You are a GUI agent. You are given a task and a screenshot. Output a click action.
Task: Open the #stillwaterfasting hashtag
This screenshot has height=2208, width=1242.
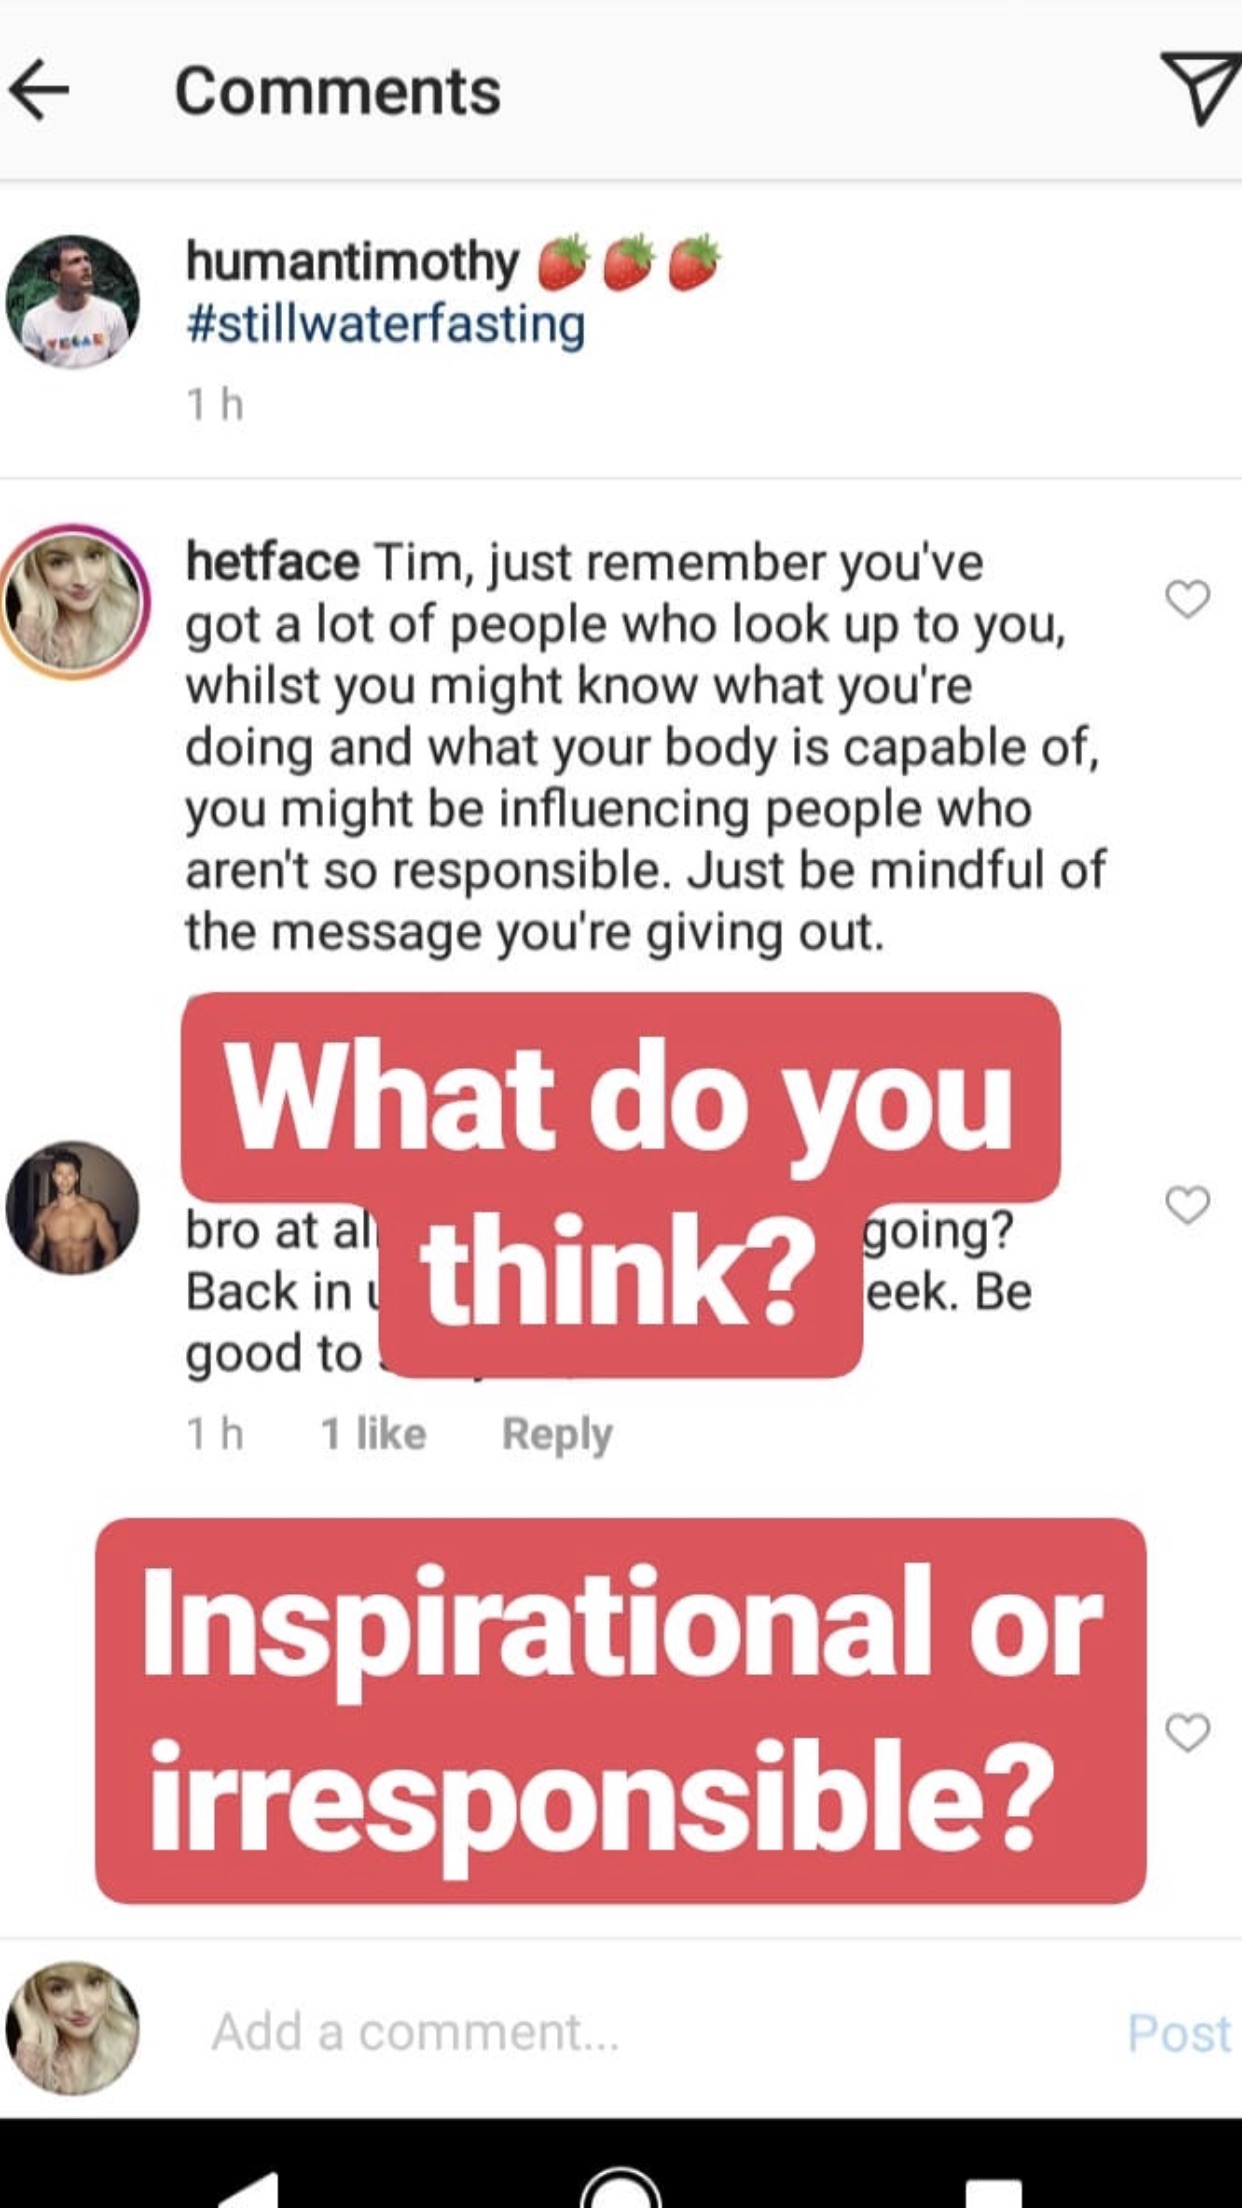(385, 325)
